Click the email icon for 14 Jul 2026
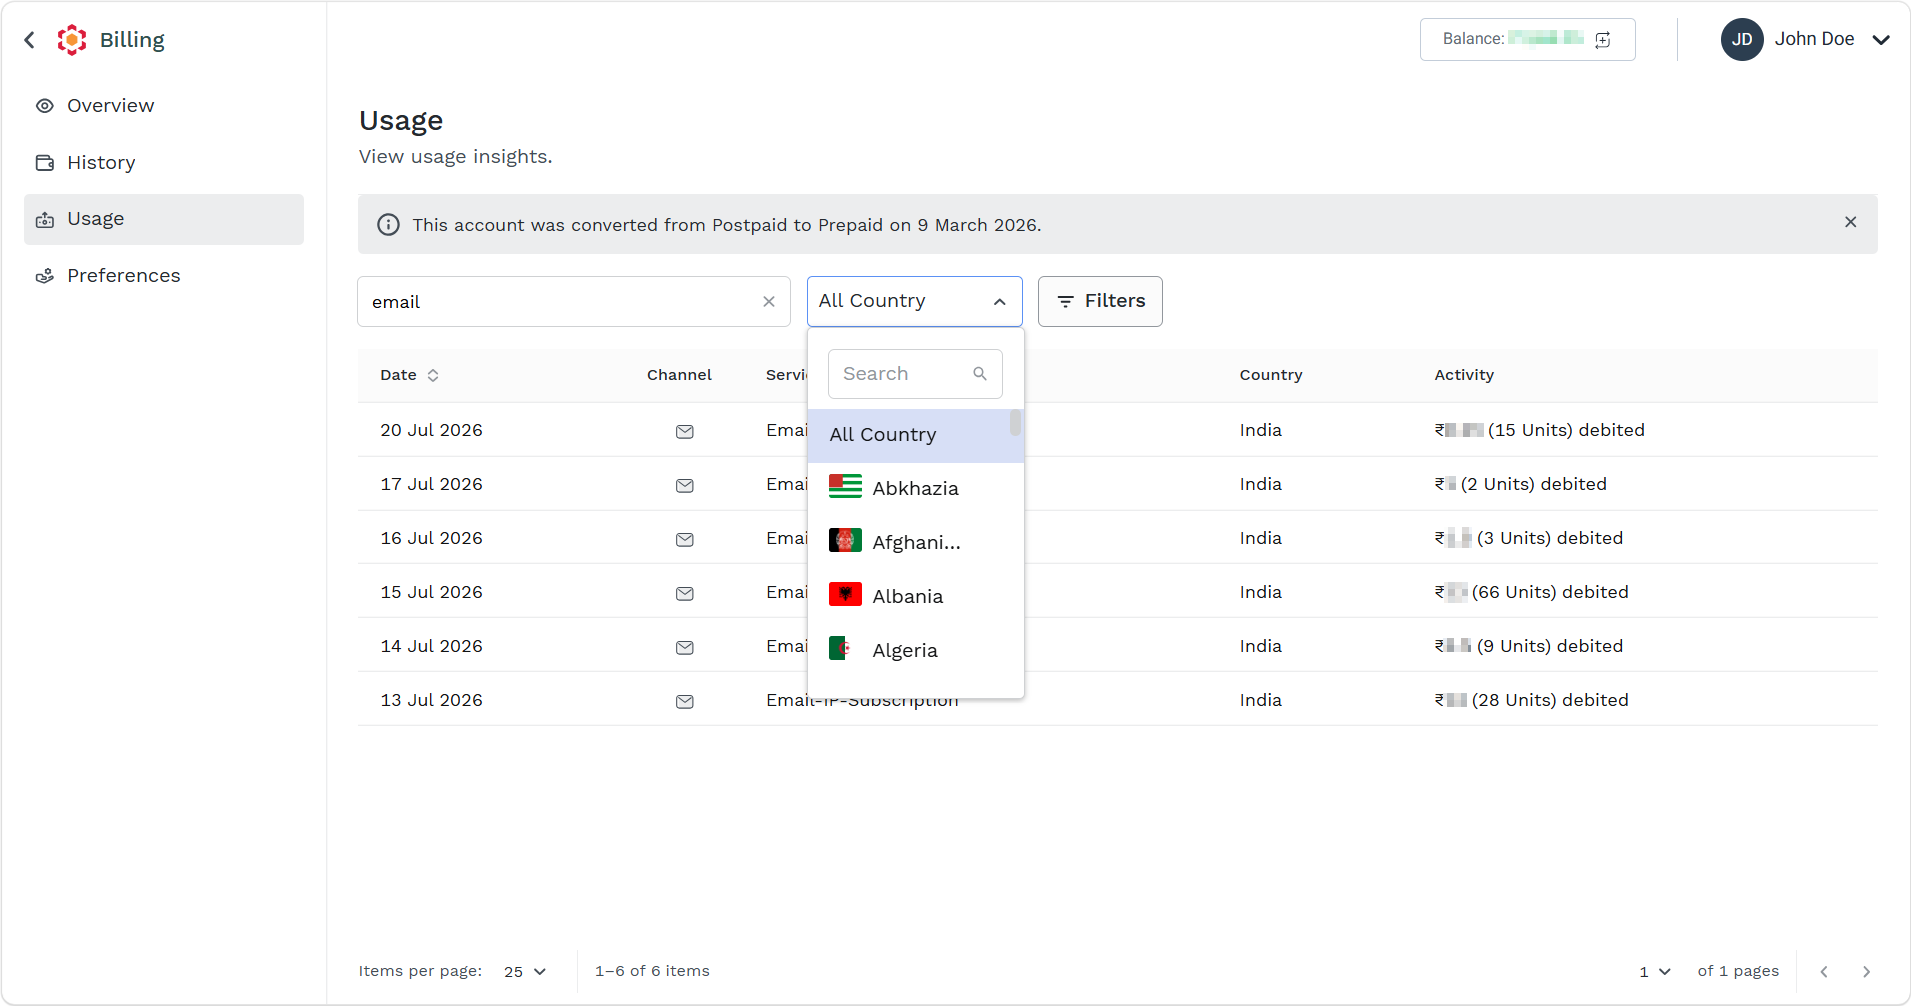1911x1006 pixels. pyautogui.click(x=685, y=648)
